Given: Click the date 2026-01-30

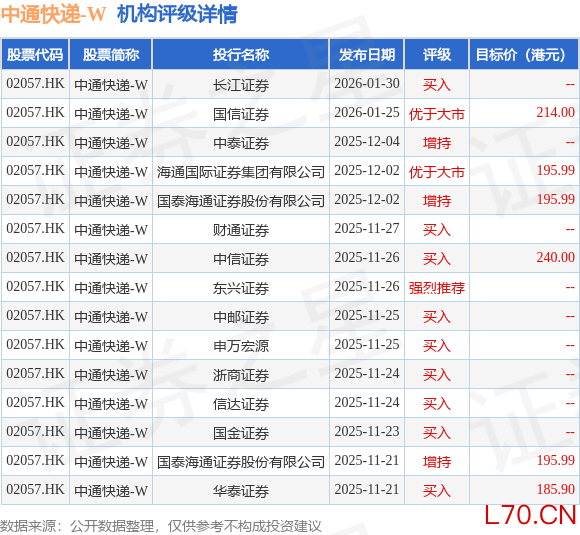Looking at the screenshot, I should click(x=367, y=84).
